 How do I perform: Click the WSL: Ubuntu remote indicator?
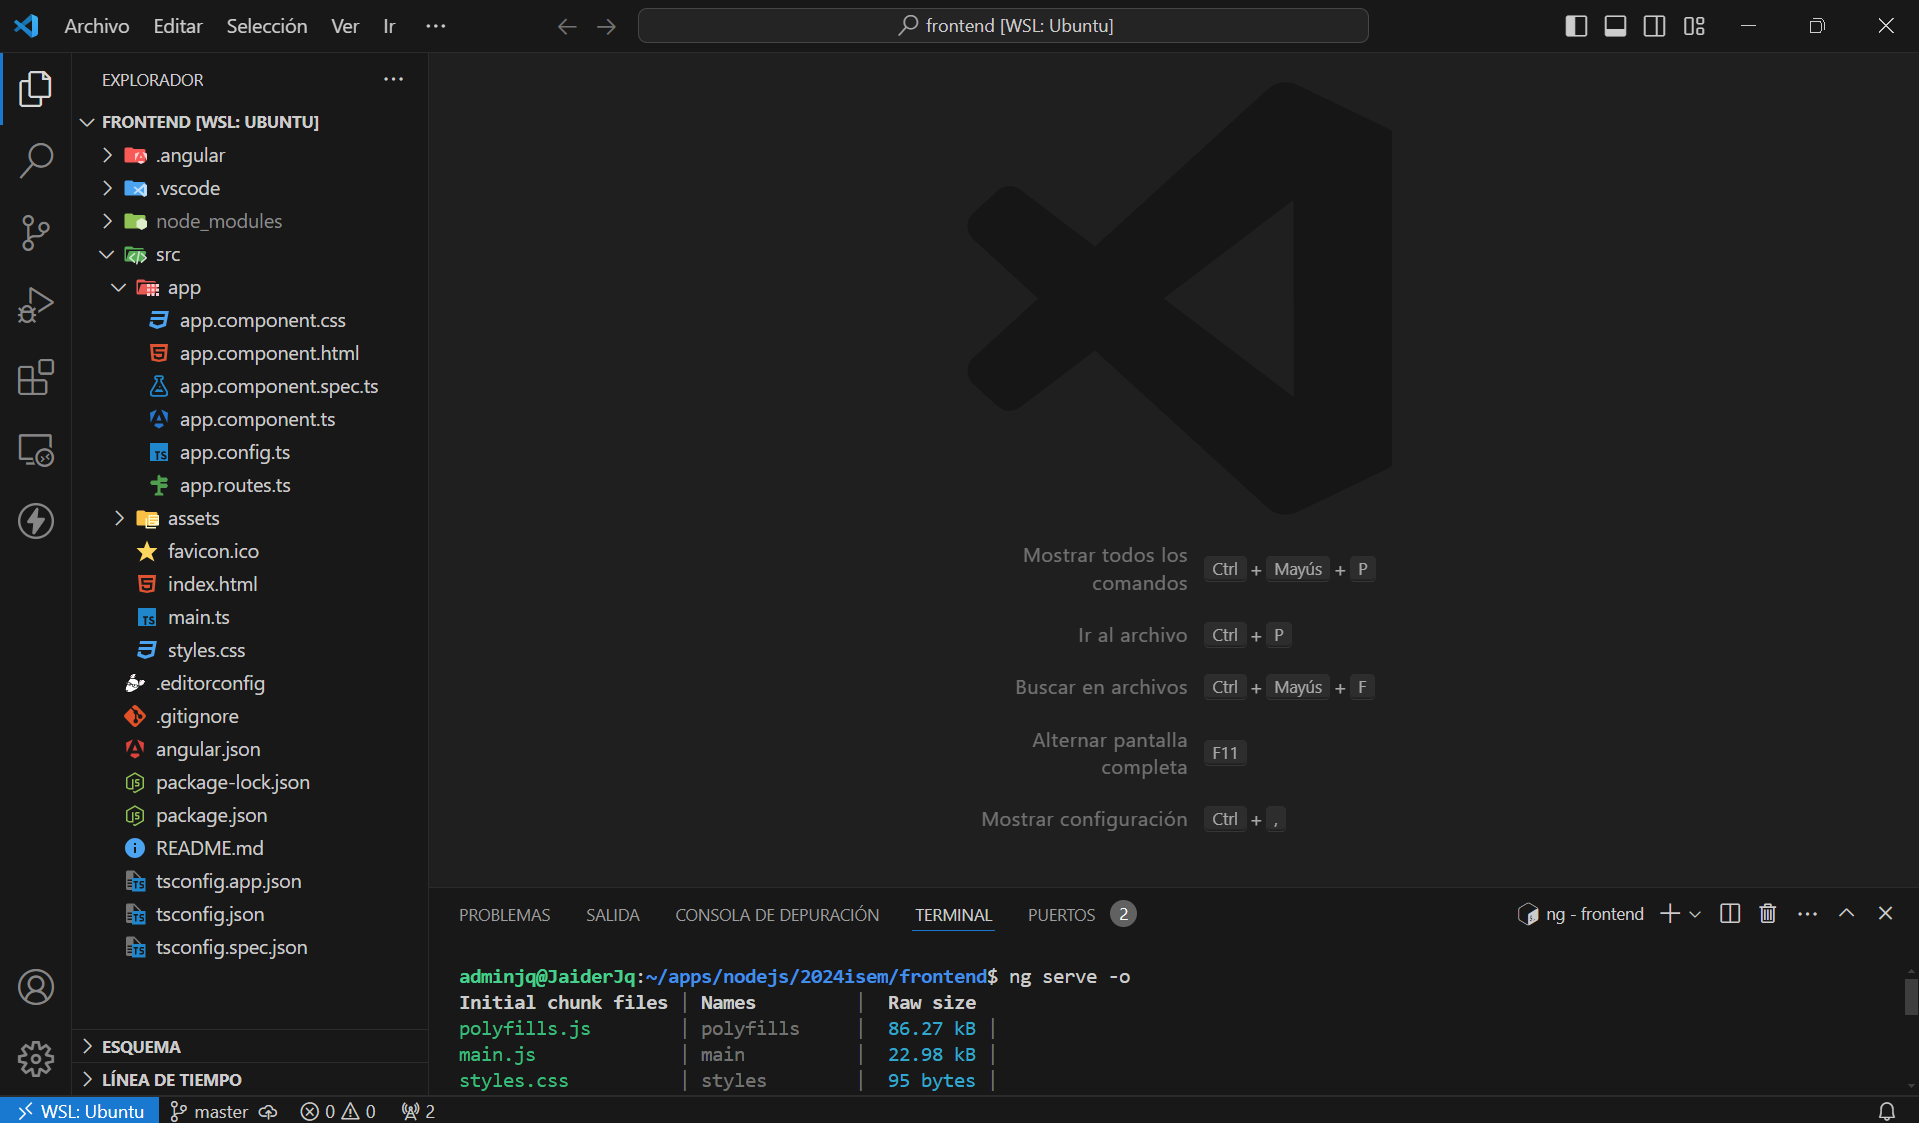point(80,1111)
